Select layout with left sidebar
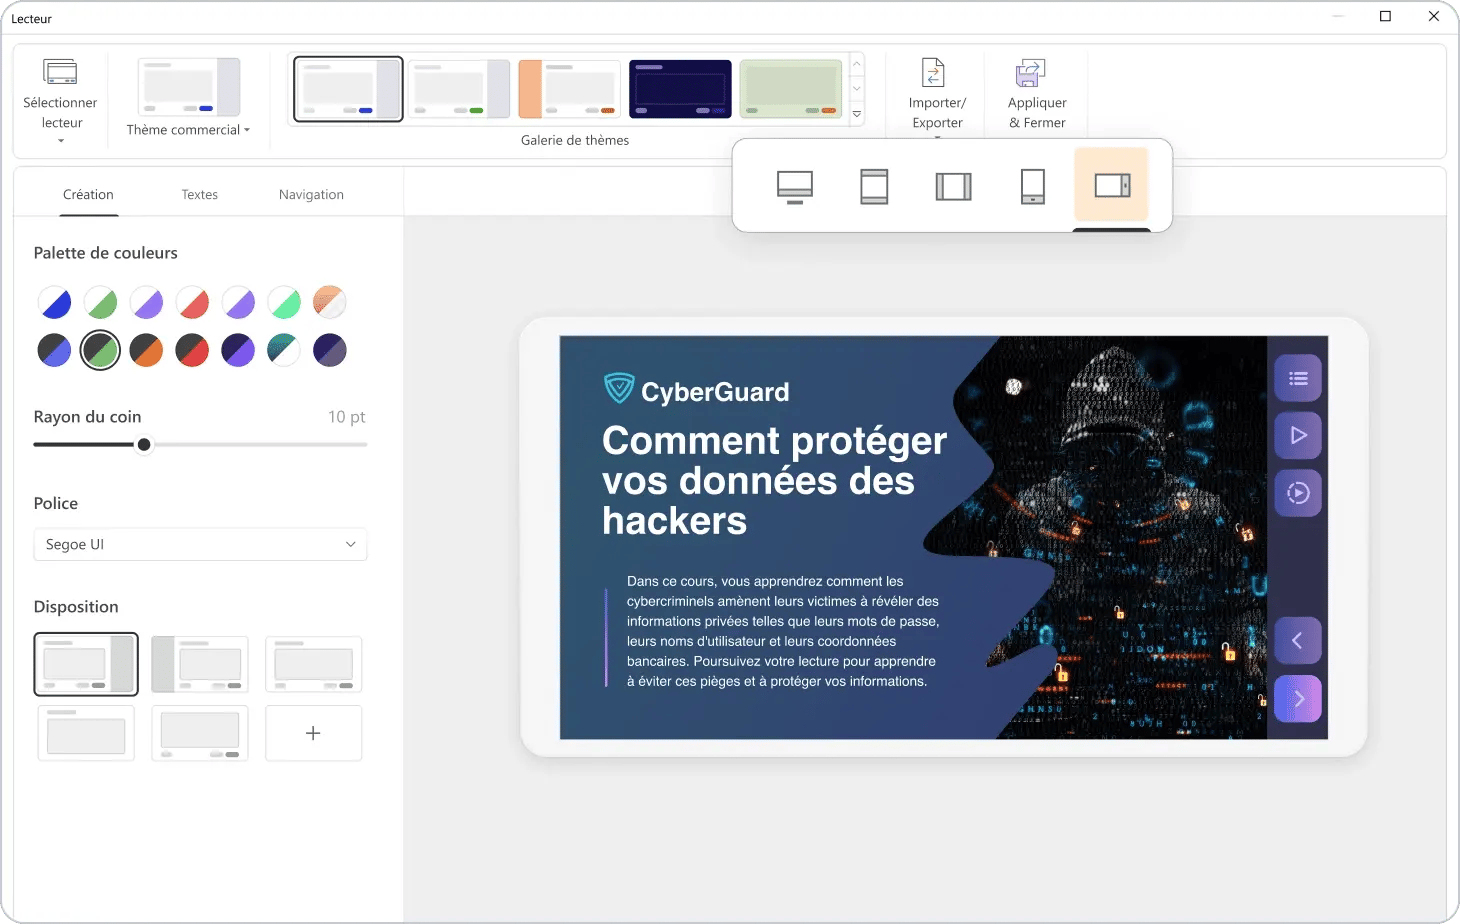Viewport: 1460px width, 924px height. [200, 664]
